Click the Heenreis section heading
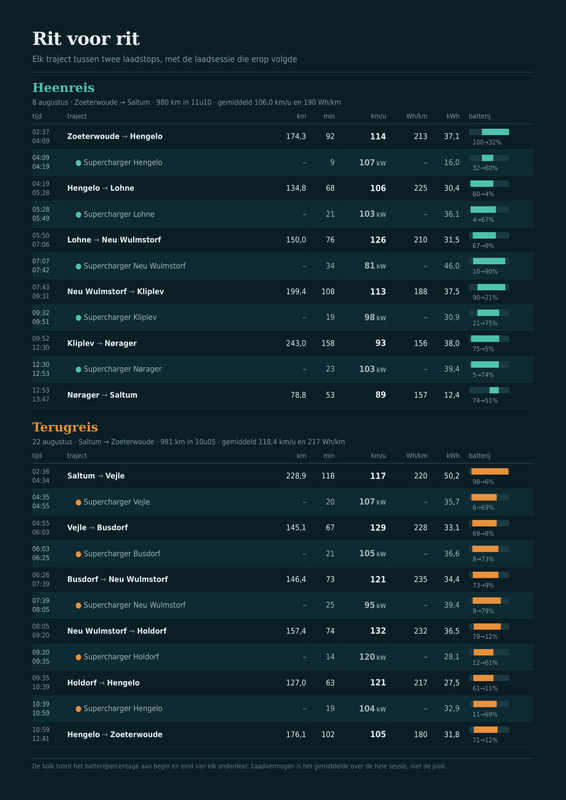This screenshot has width=566, height=800. pyautogui.click(x=63, y=88)
